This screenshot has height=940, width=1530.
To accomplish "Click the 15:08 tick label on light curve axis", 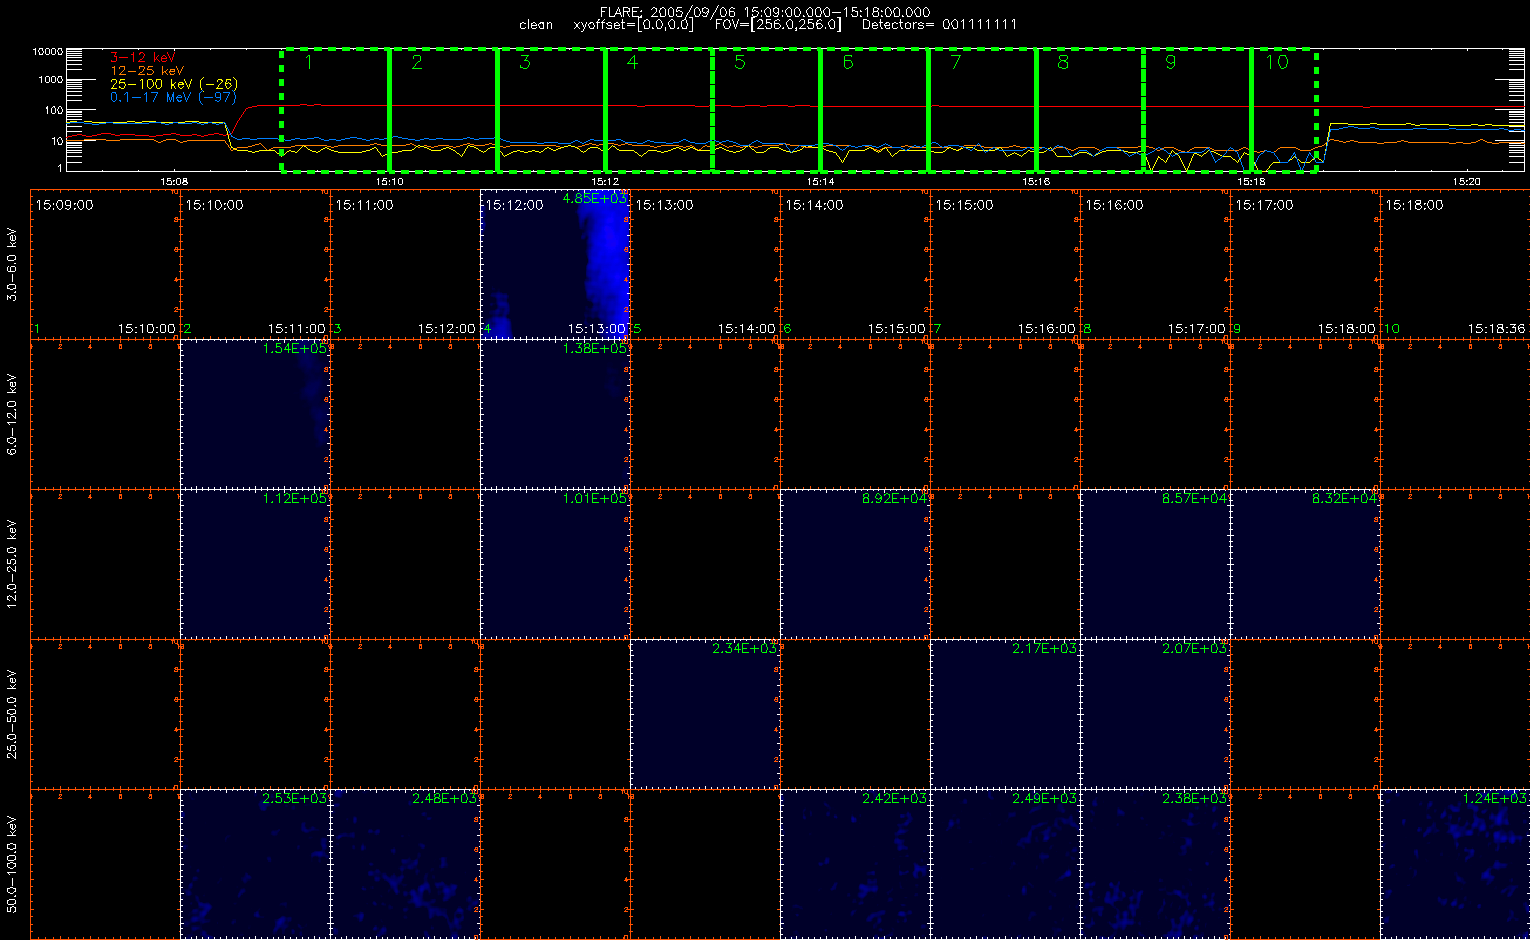I will pyautogui.click(x=174, y=181).
